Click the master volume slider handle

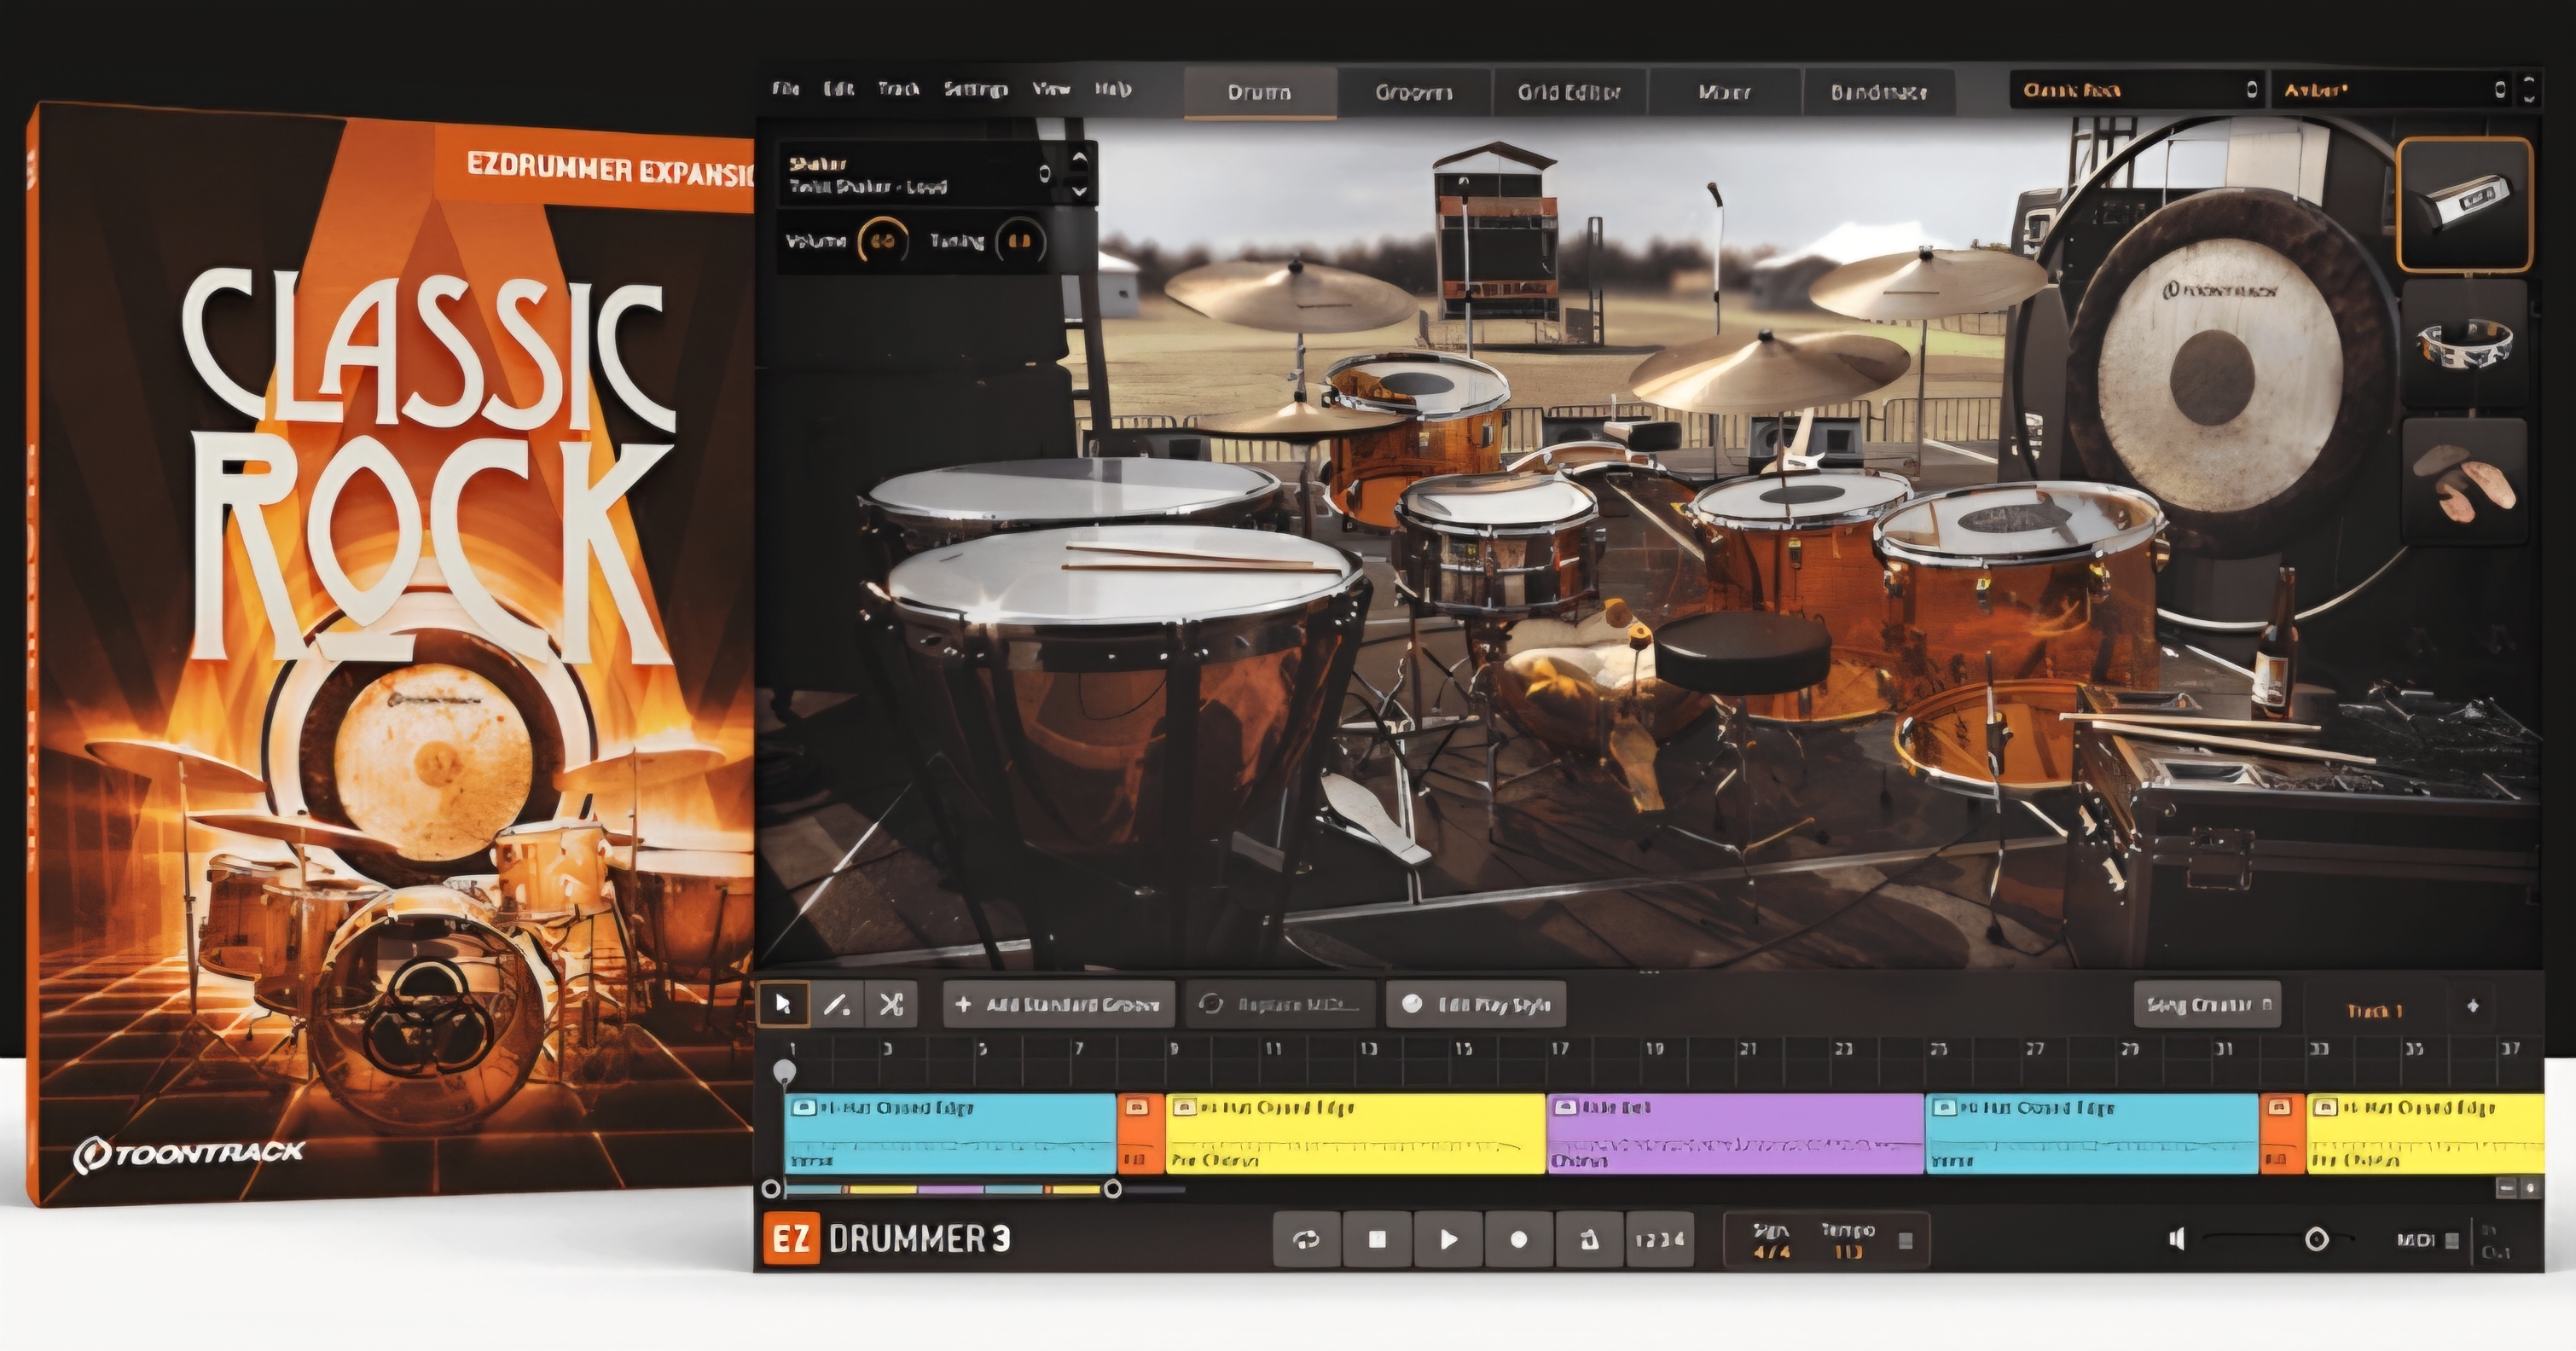coord(2316,1240)
